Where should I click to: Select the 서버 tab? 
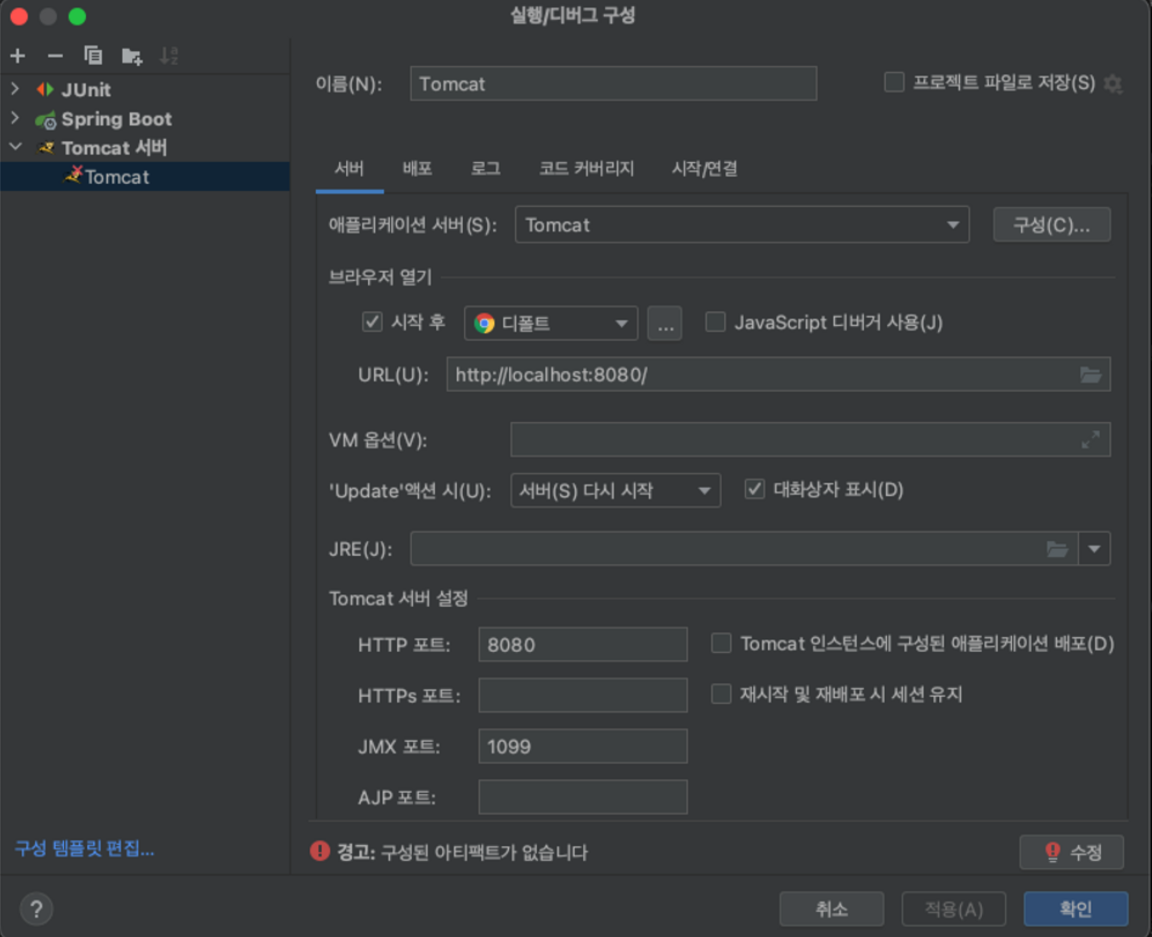349,168
